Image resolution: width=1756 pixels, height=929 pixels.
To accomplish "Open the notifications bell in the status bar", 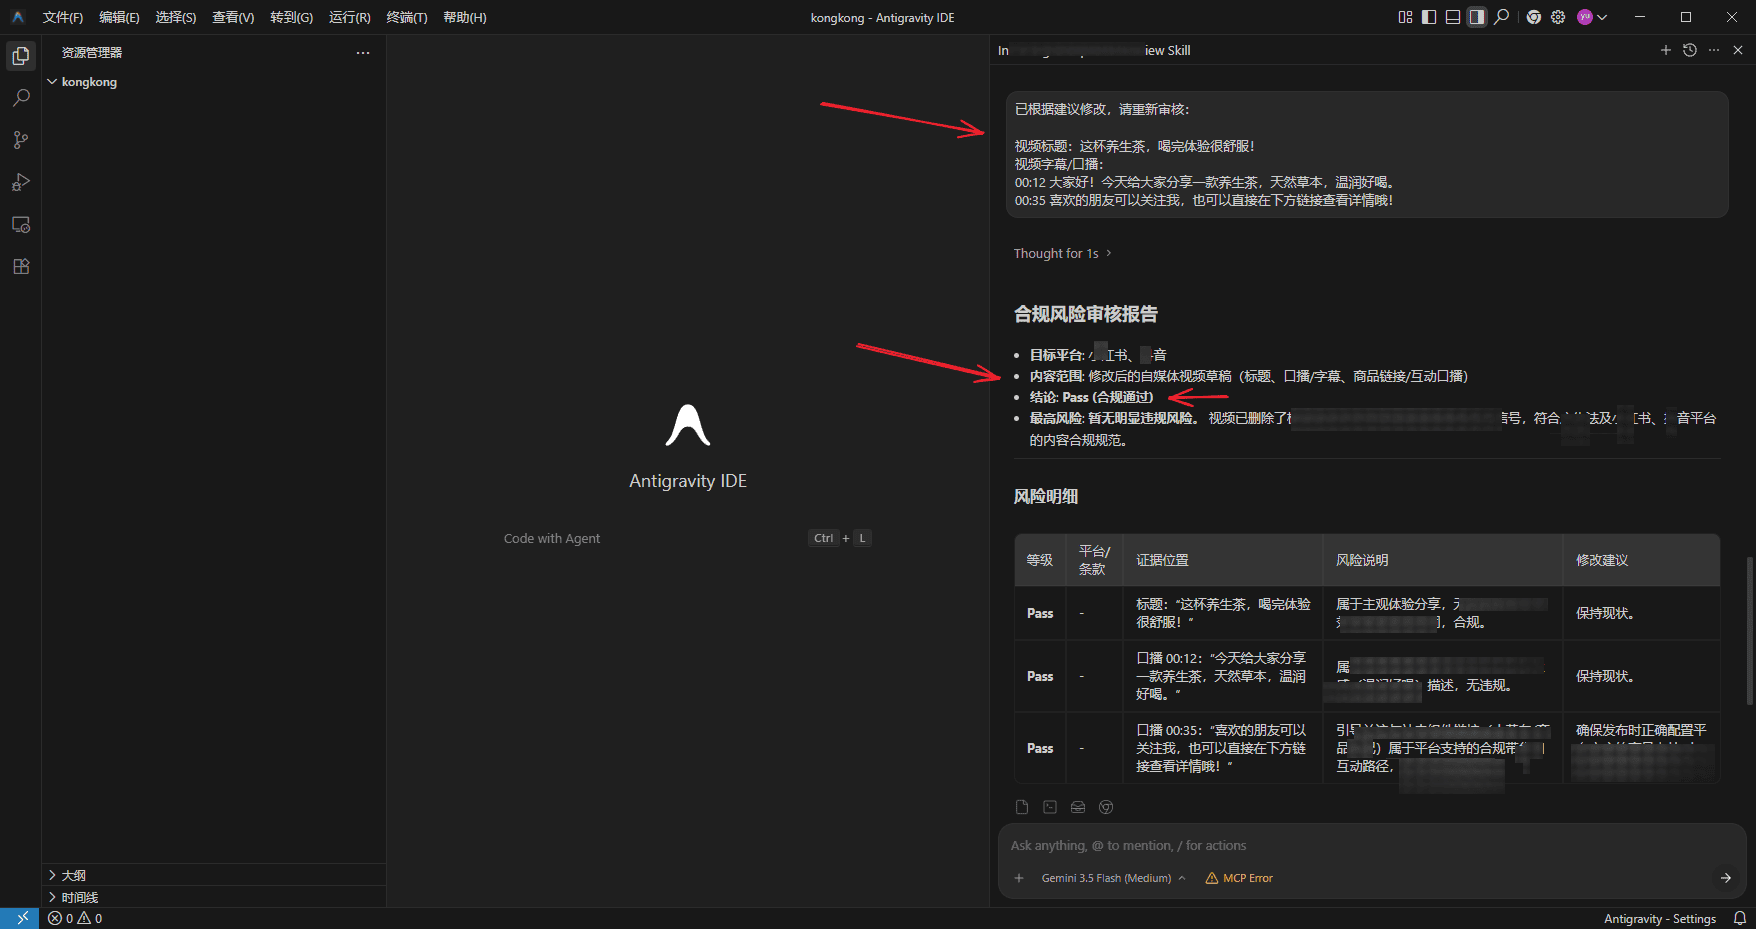I will [1740, 918].
